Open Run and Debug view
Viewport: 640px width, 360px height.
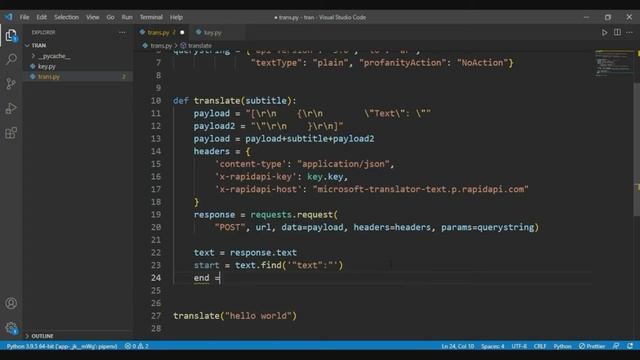pyautogui.click(x=11, y=108)
